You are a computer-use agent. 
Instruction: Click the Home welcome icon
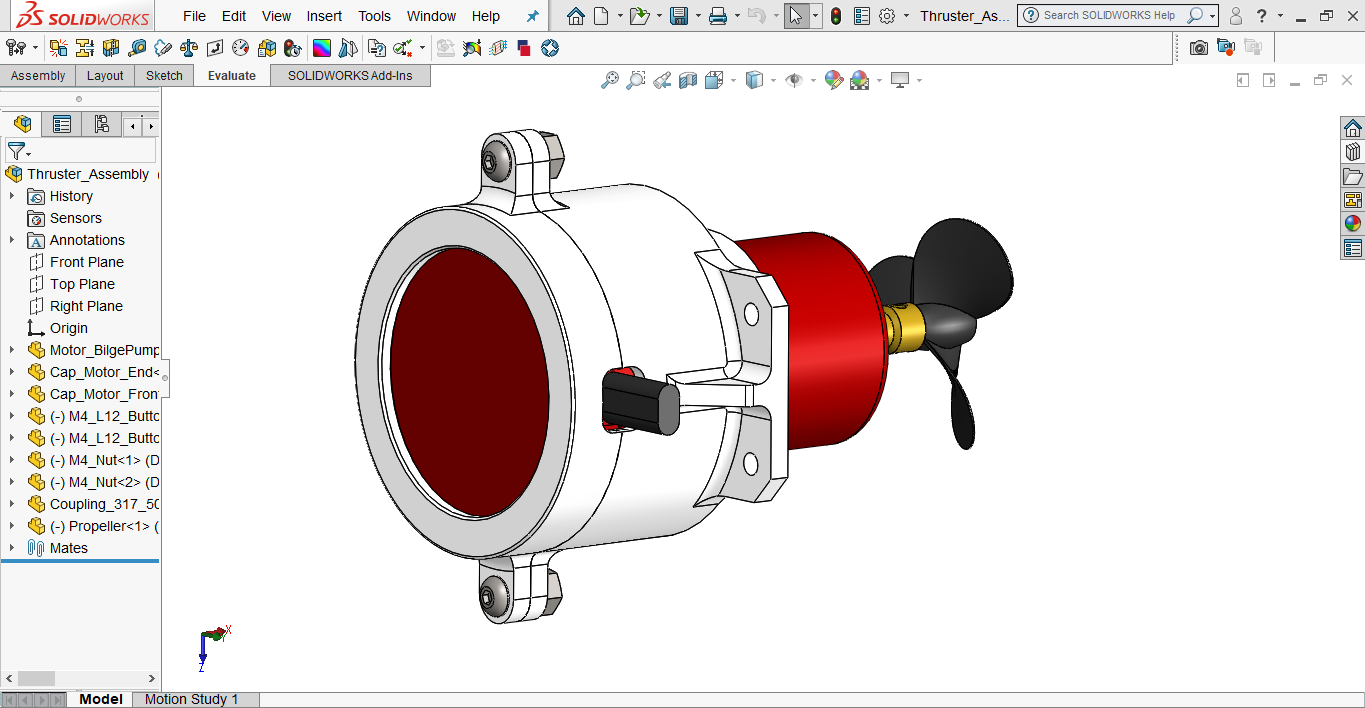pyautogui.click(x=575, y=16)
